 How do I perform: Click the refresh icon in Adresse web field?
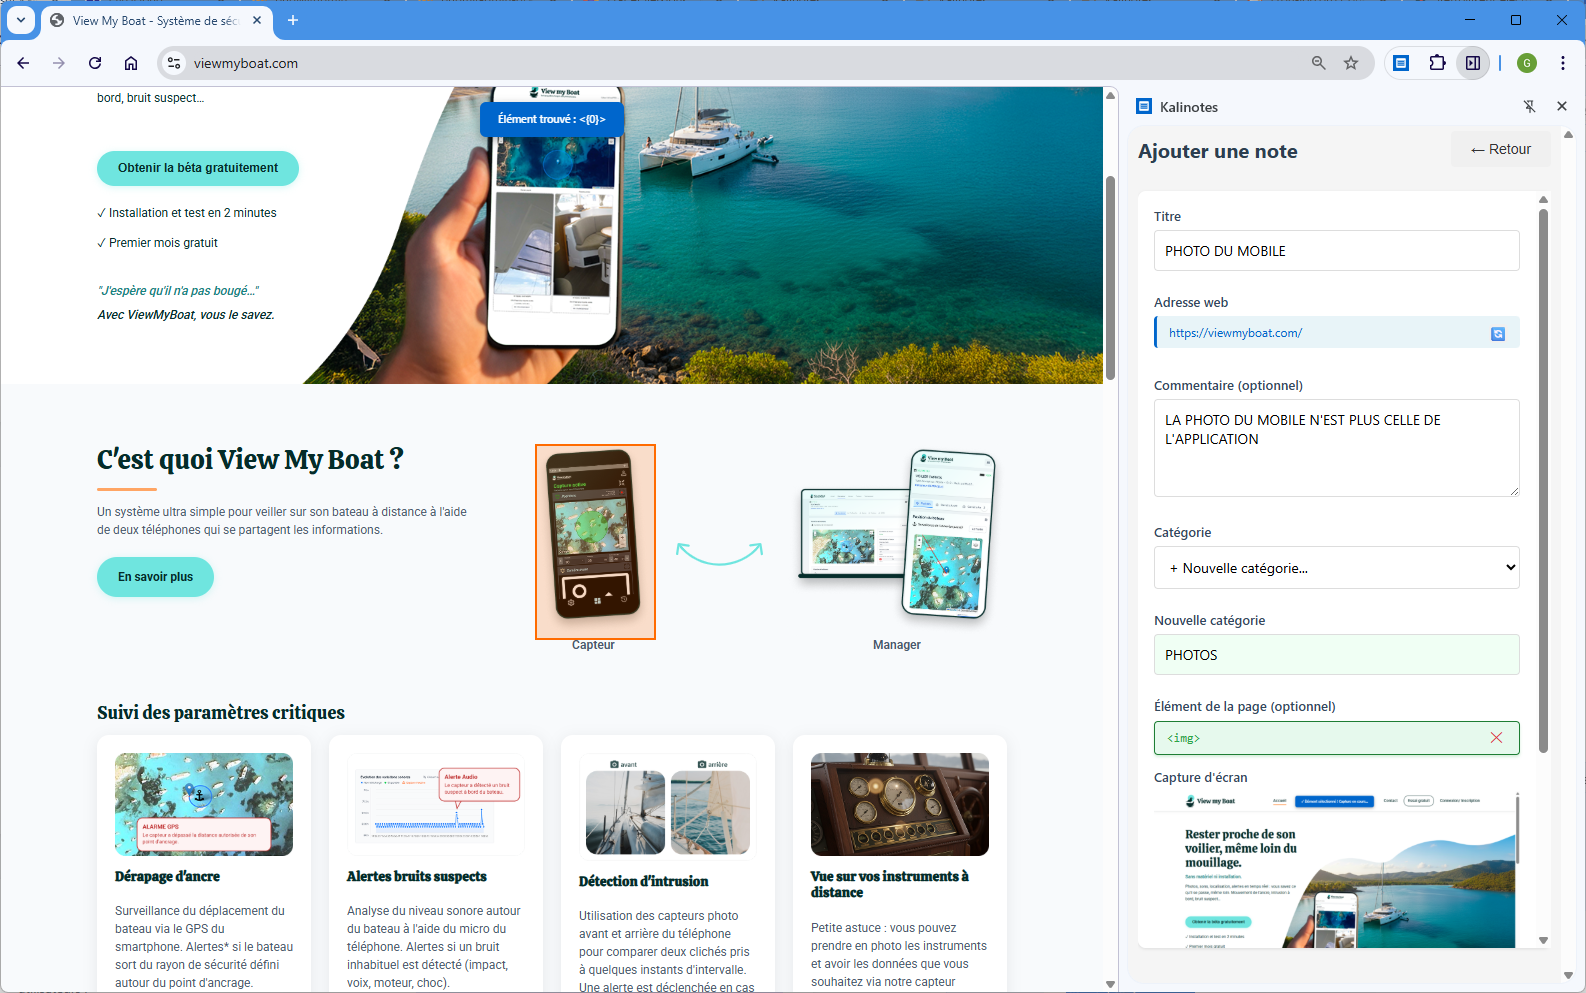1498,333
